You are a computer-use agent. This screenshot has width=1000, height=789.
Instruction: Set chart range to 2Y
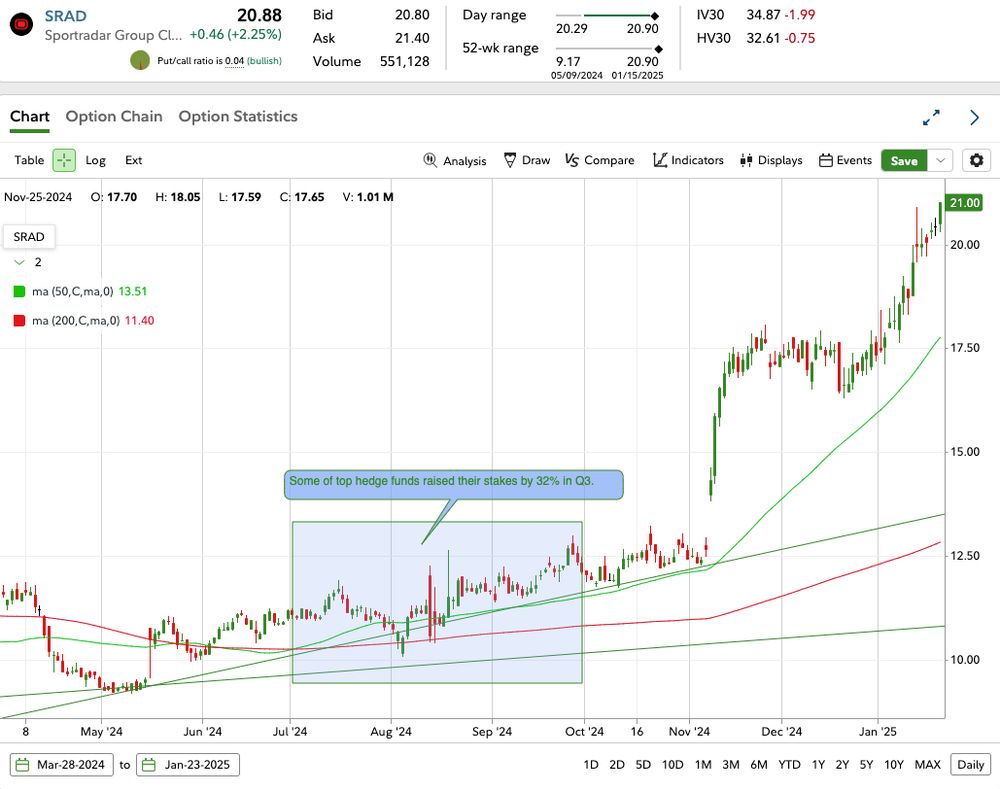tap(842, 765)
